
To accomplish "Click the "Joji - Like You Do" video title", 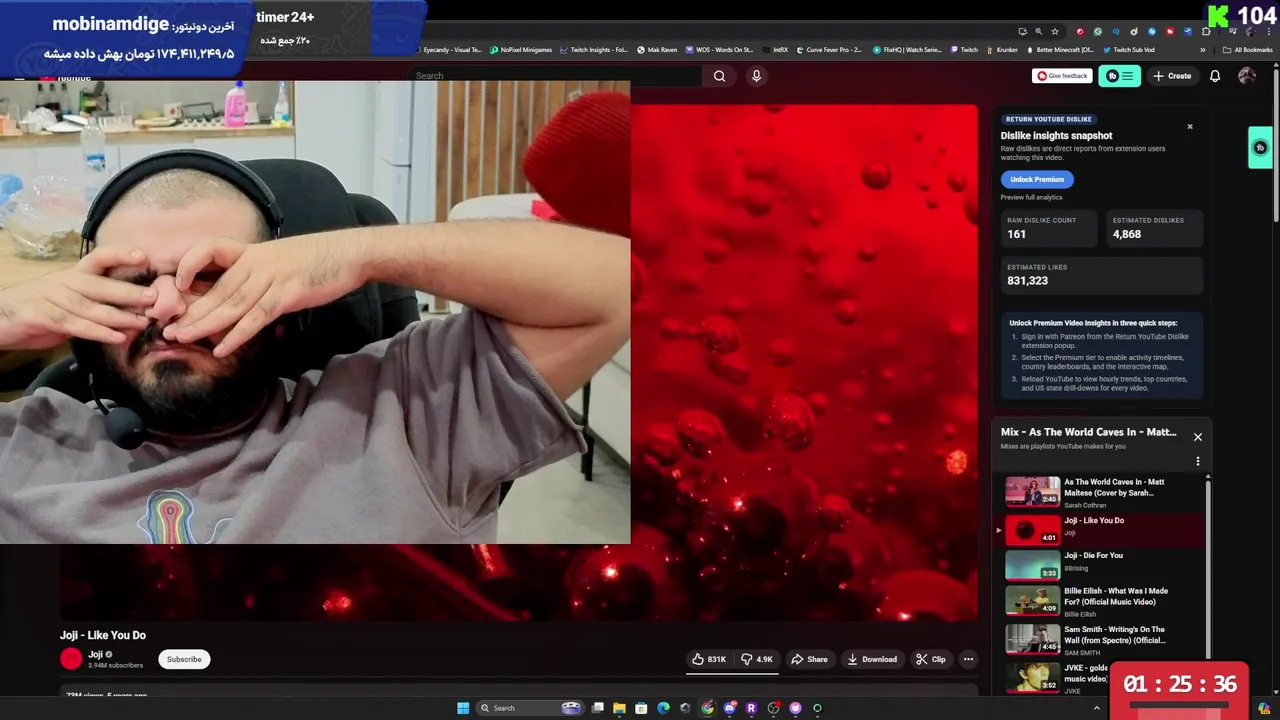I will pyautogui.click(x=103, y=635).
